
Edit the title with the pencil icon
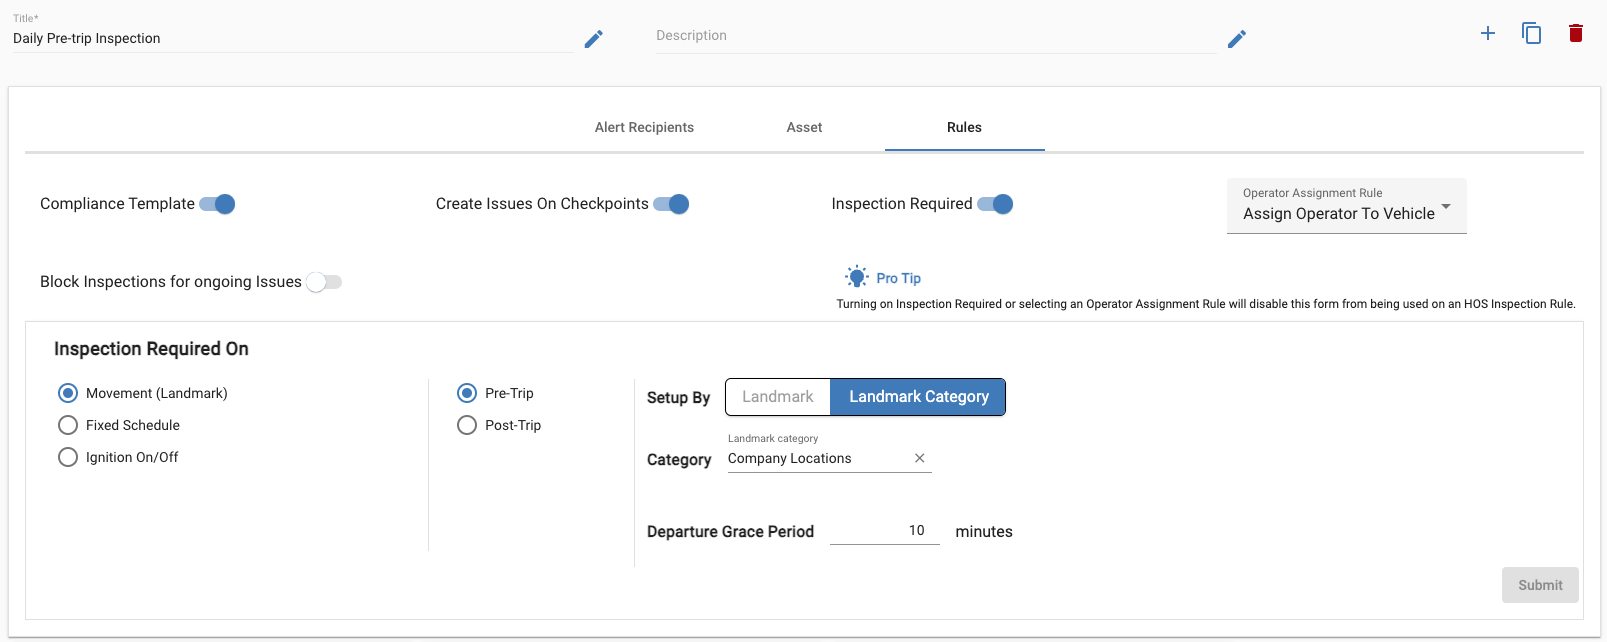pyautogui.click(x=594, y=39)
